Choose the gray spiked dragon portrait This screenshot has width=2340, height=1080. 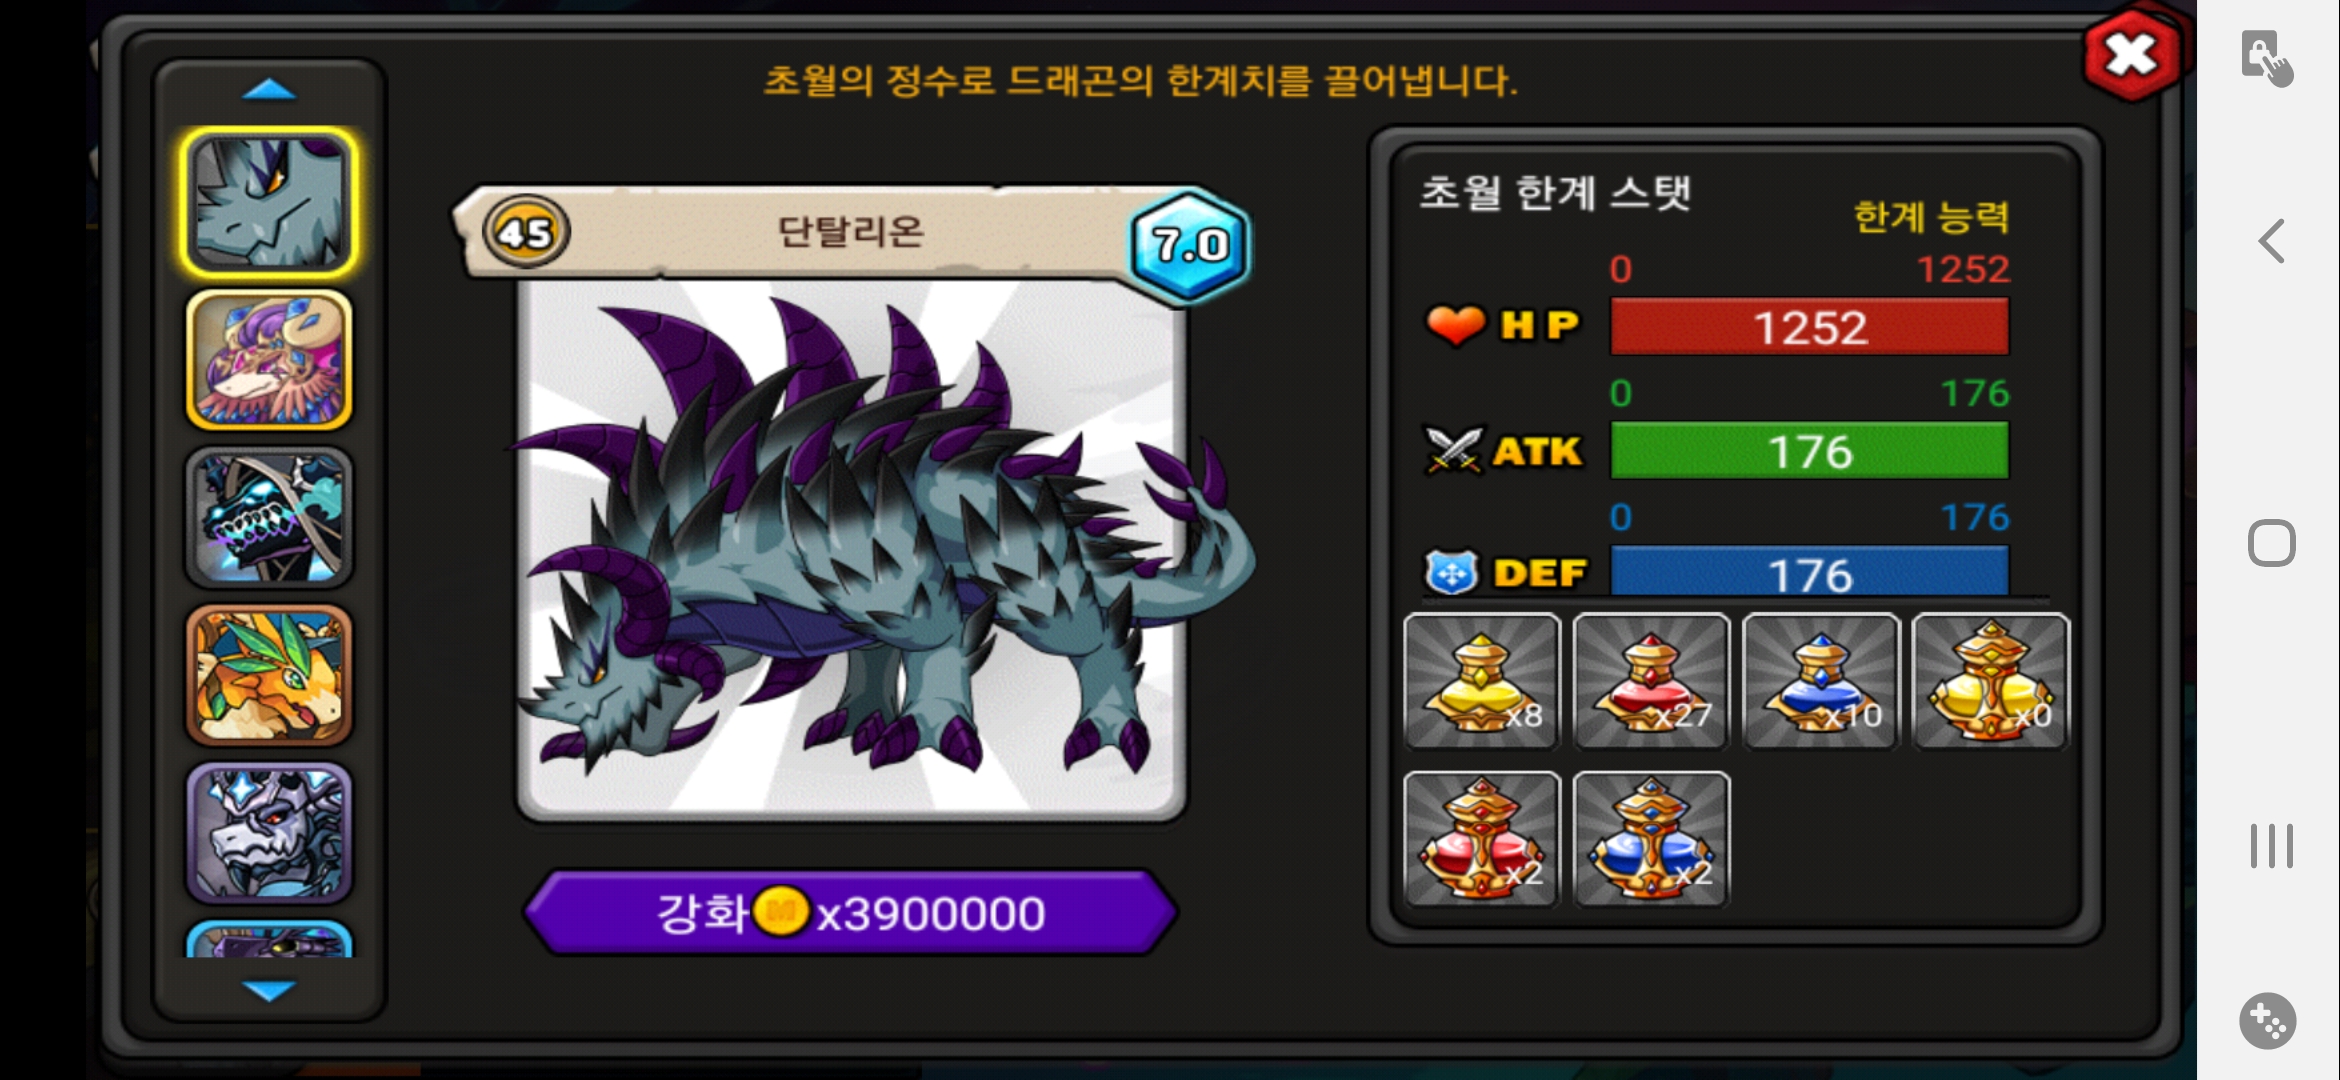269,203
